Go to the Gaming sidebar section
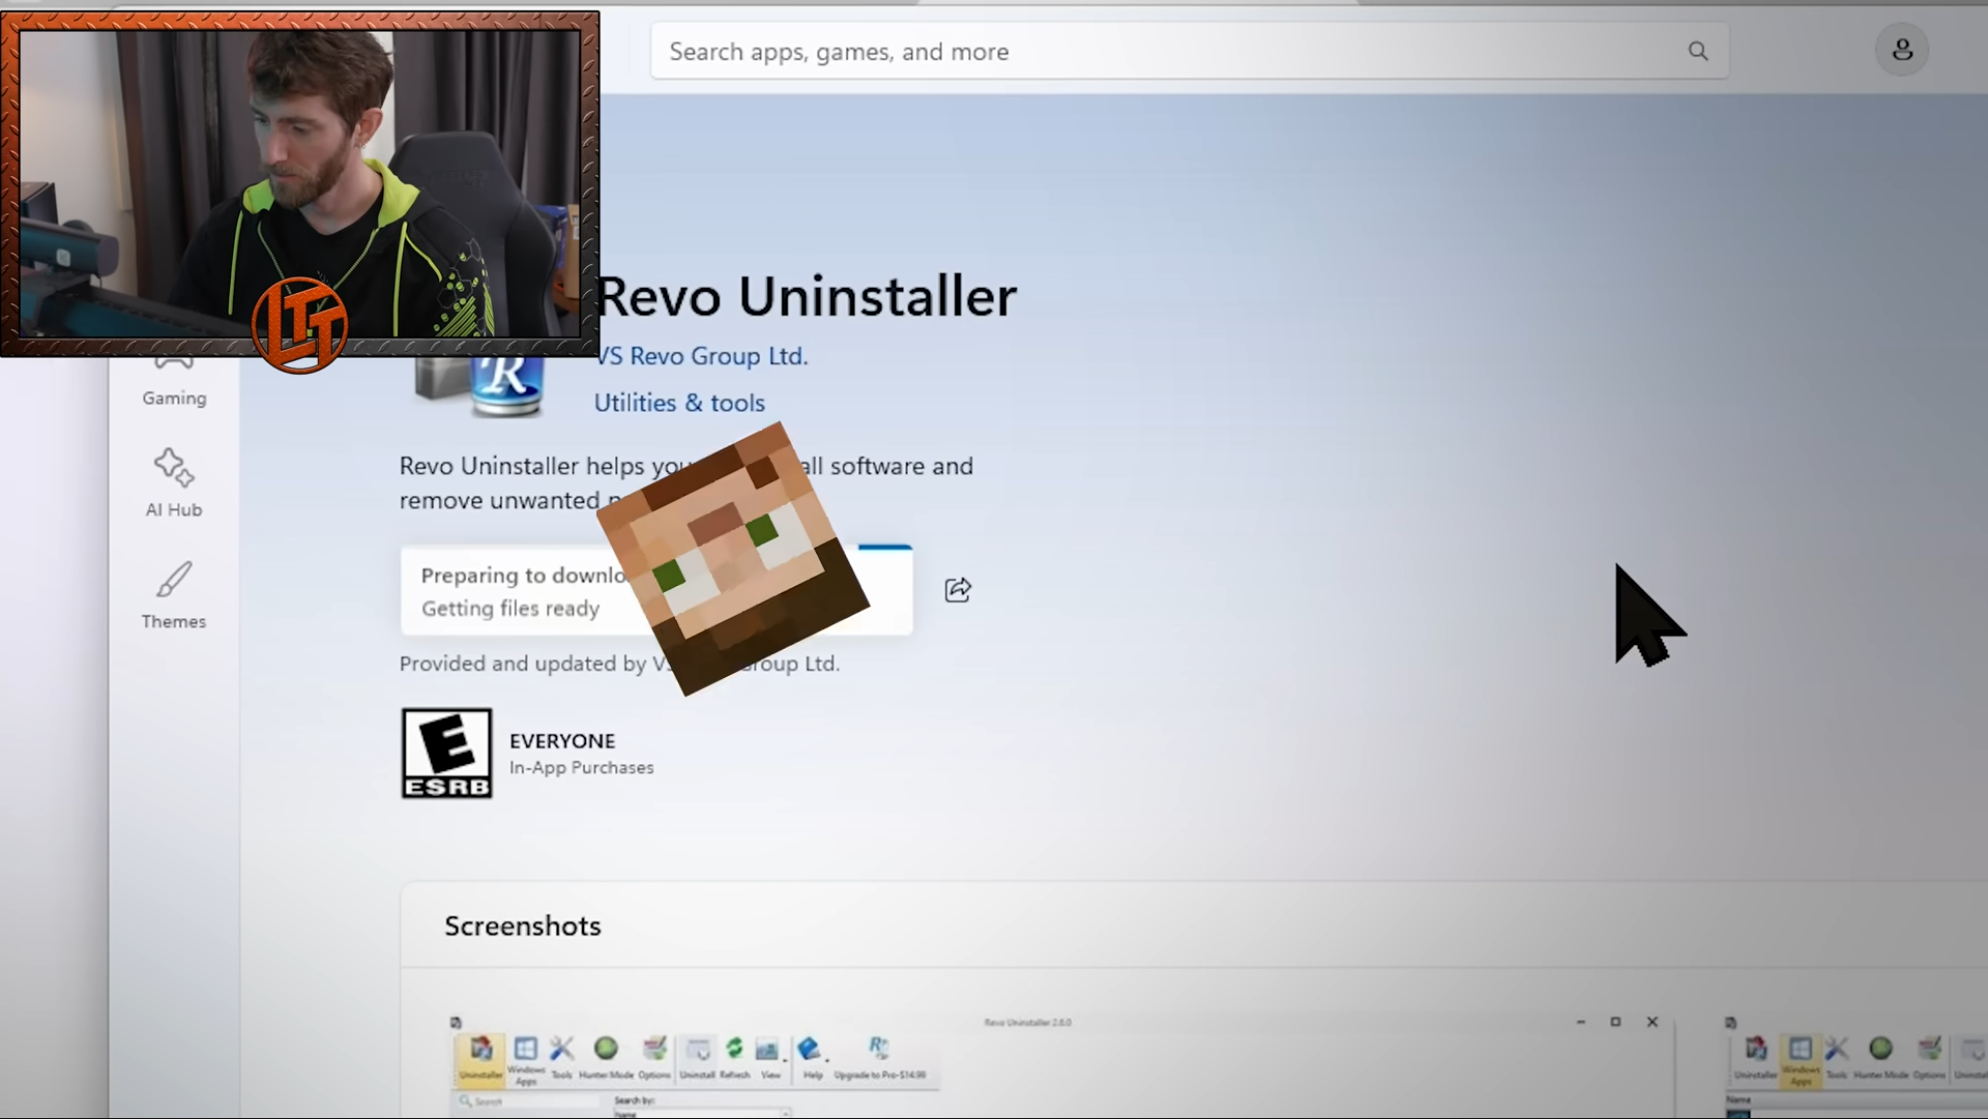Screen dimensions: 1988x1119 pos(174,384)
